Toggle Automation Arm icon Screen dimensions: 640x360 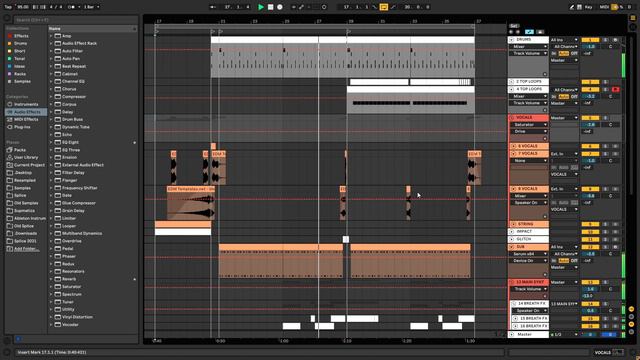[301, 7]
